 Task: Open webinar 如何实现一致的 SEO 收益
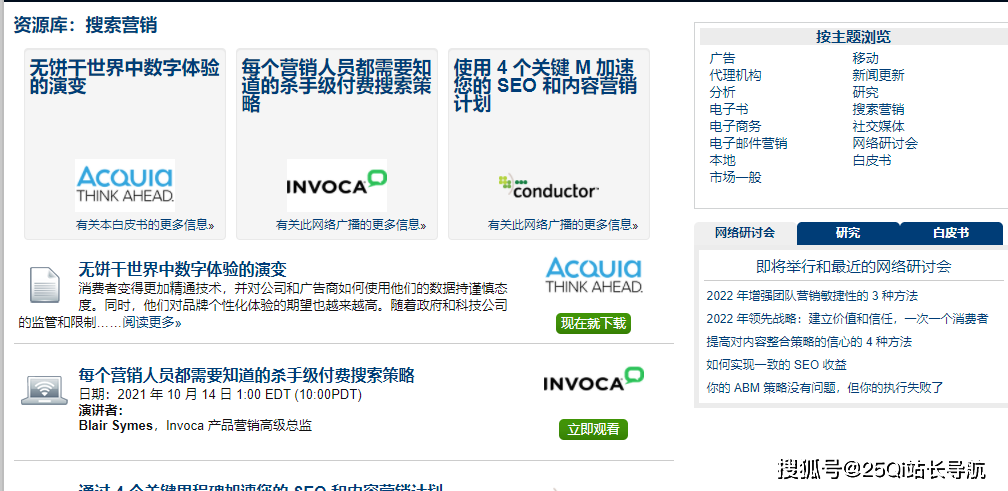[x=777, y=364]
